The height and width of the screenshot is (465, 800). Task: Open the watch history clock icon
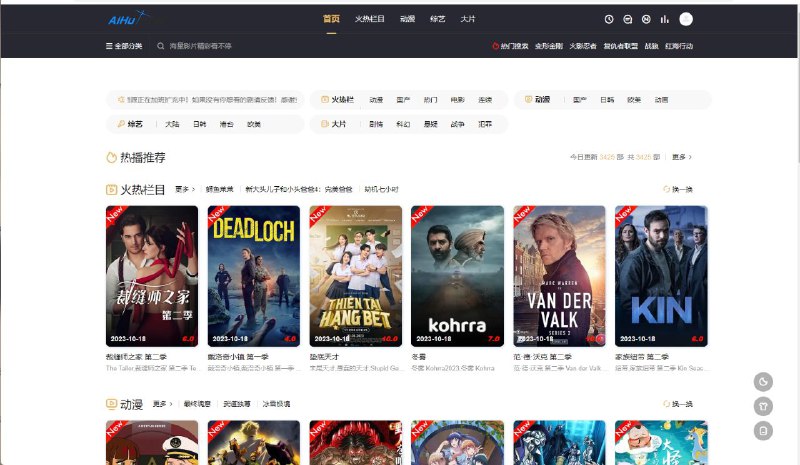pos(609,19)
